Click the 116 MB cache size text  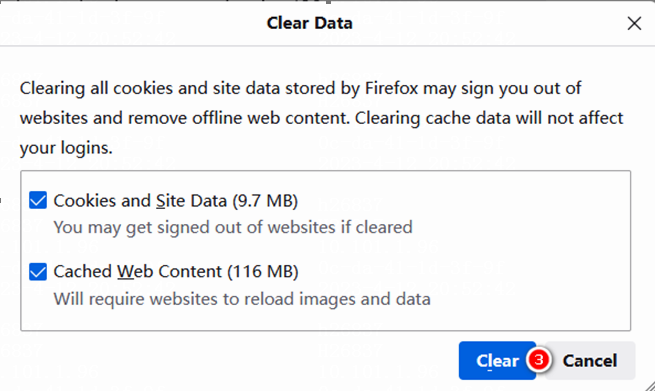coord(263,272)
